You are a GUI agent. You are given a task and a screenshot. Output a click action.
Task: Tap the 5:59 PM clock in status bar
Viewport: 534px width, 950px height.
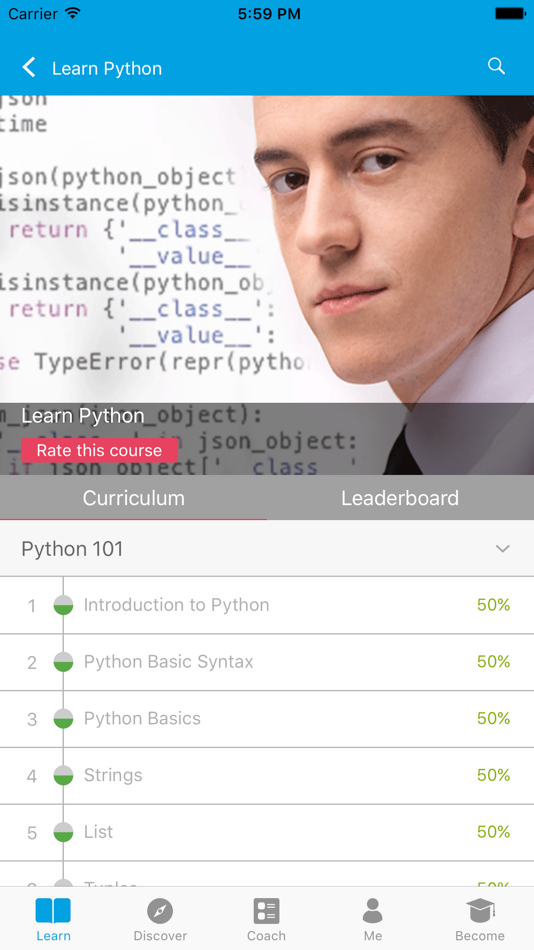[269, 13]
